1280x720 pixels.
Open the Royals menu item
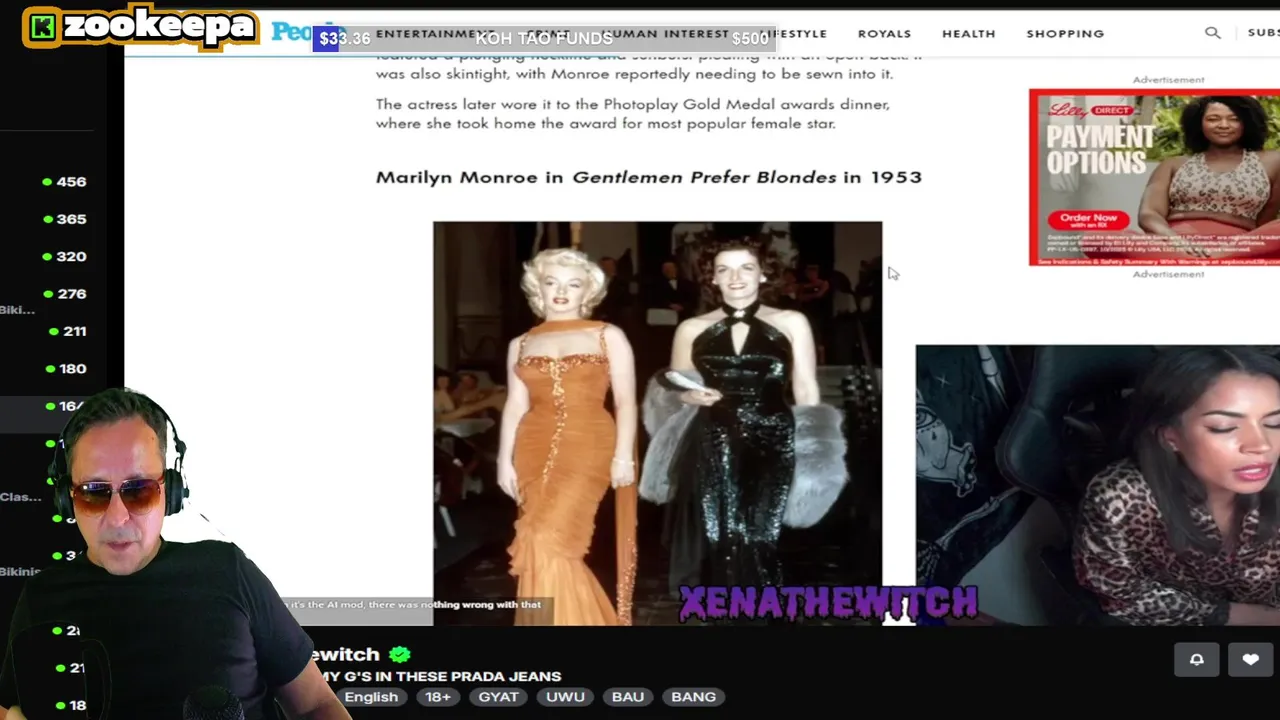click(x=884, y=34)
